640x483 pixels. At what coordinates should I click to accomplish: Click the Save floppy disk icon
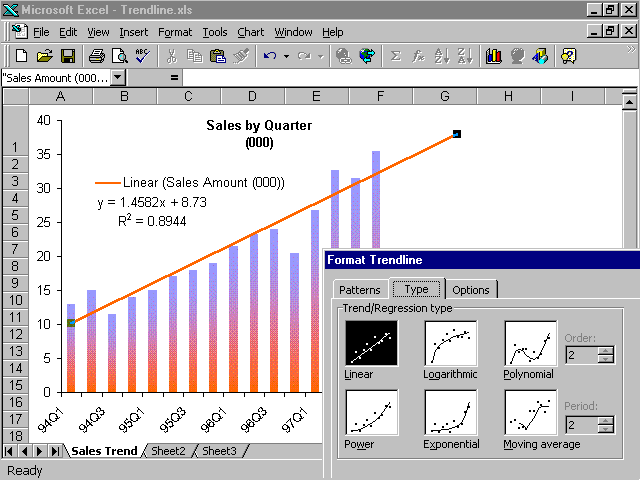point(68,56)
